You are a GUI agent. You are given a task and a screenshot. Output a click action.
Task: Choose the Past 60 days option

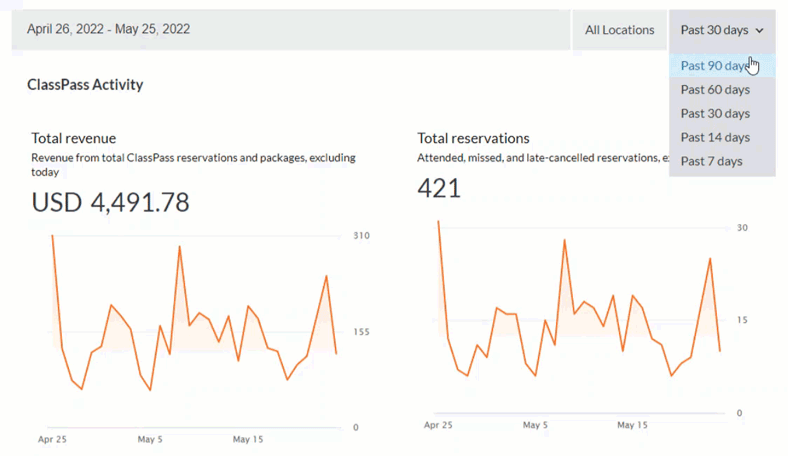coord(714,90)
